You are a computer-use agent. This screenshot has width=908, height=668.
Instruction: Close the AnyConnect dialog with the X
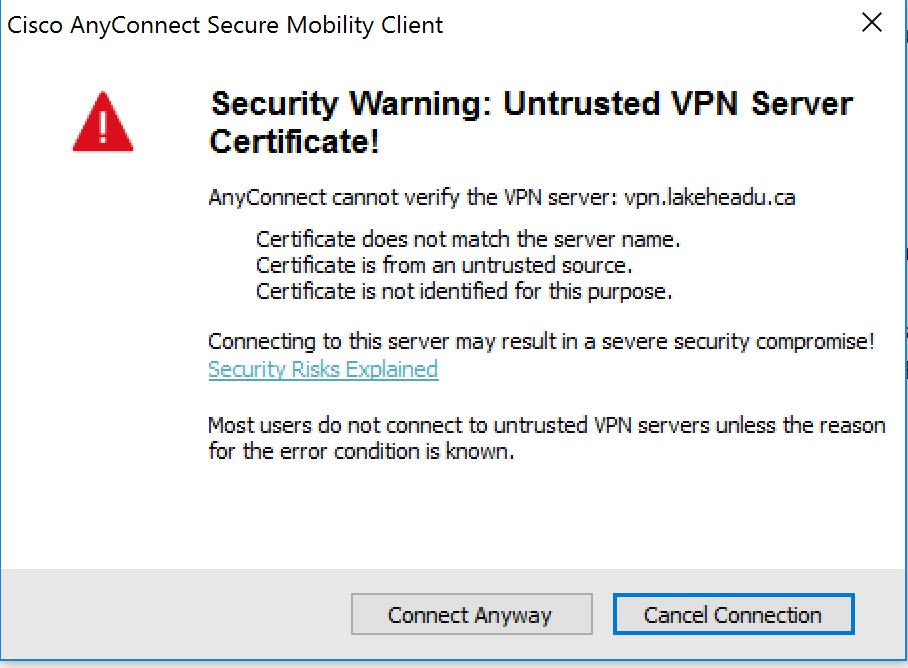[x=872, y=24]
